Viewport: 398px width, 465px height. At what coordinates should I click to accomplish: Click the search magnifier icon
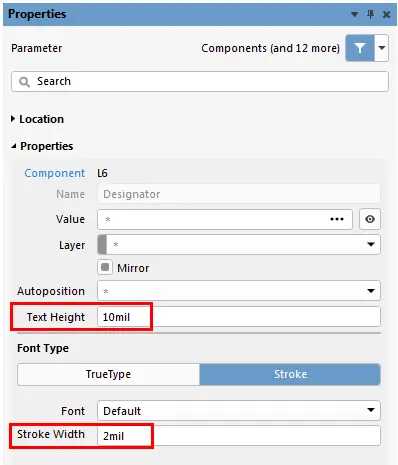point(24,82)
